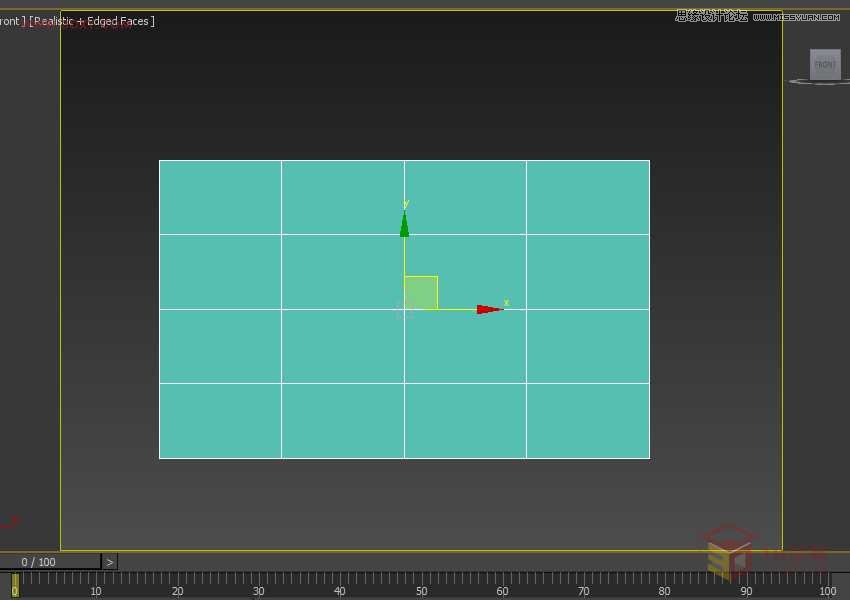This screenshot has height=600, width=850.
Task: Click the gizmo origin pivot point
Action: tap(404, 309)
